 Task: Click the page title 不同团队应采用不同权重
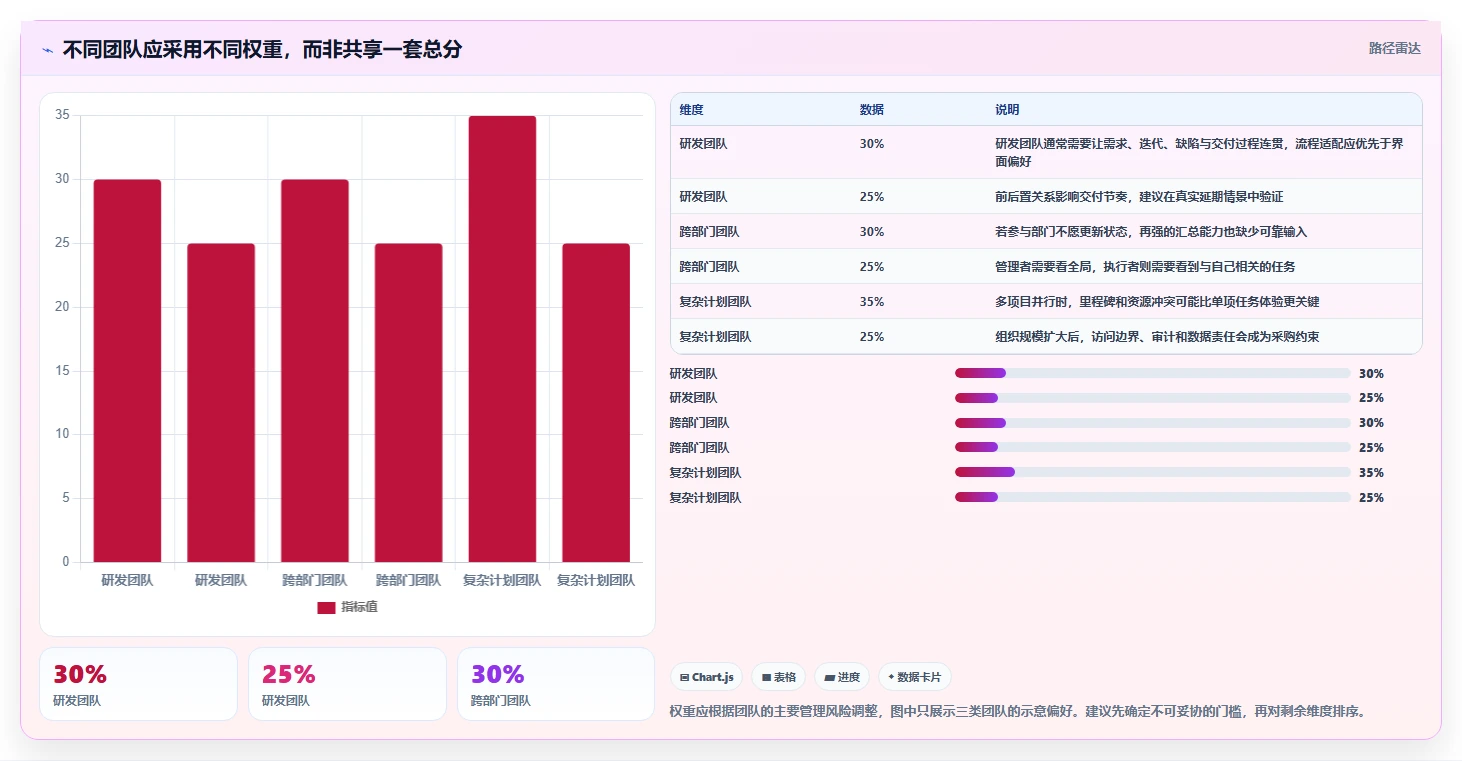[x=262, y=50]
